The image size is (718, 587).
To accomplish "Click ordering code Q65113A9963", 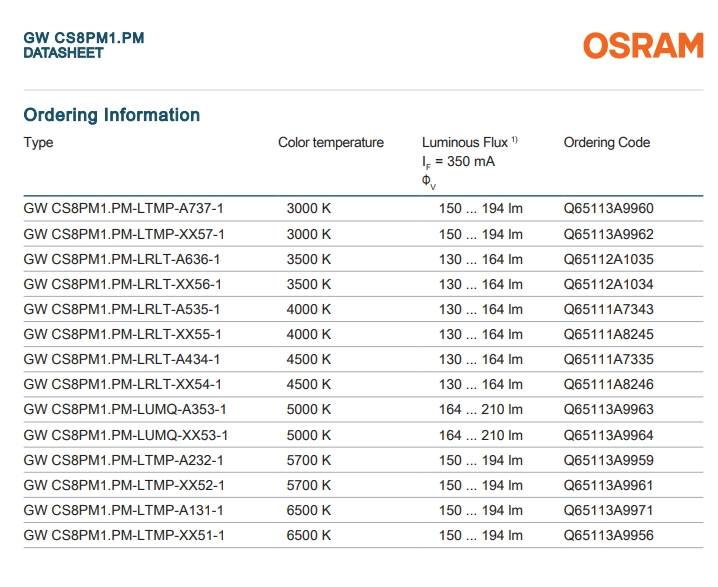I will tap(609, 409).
